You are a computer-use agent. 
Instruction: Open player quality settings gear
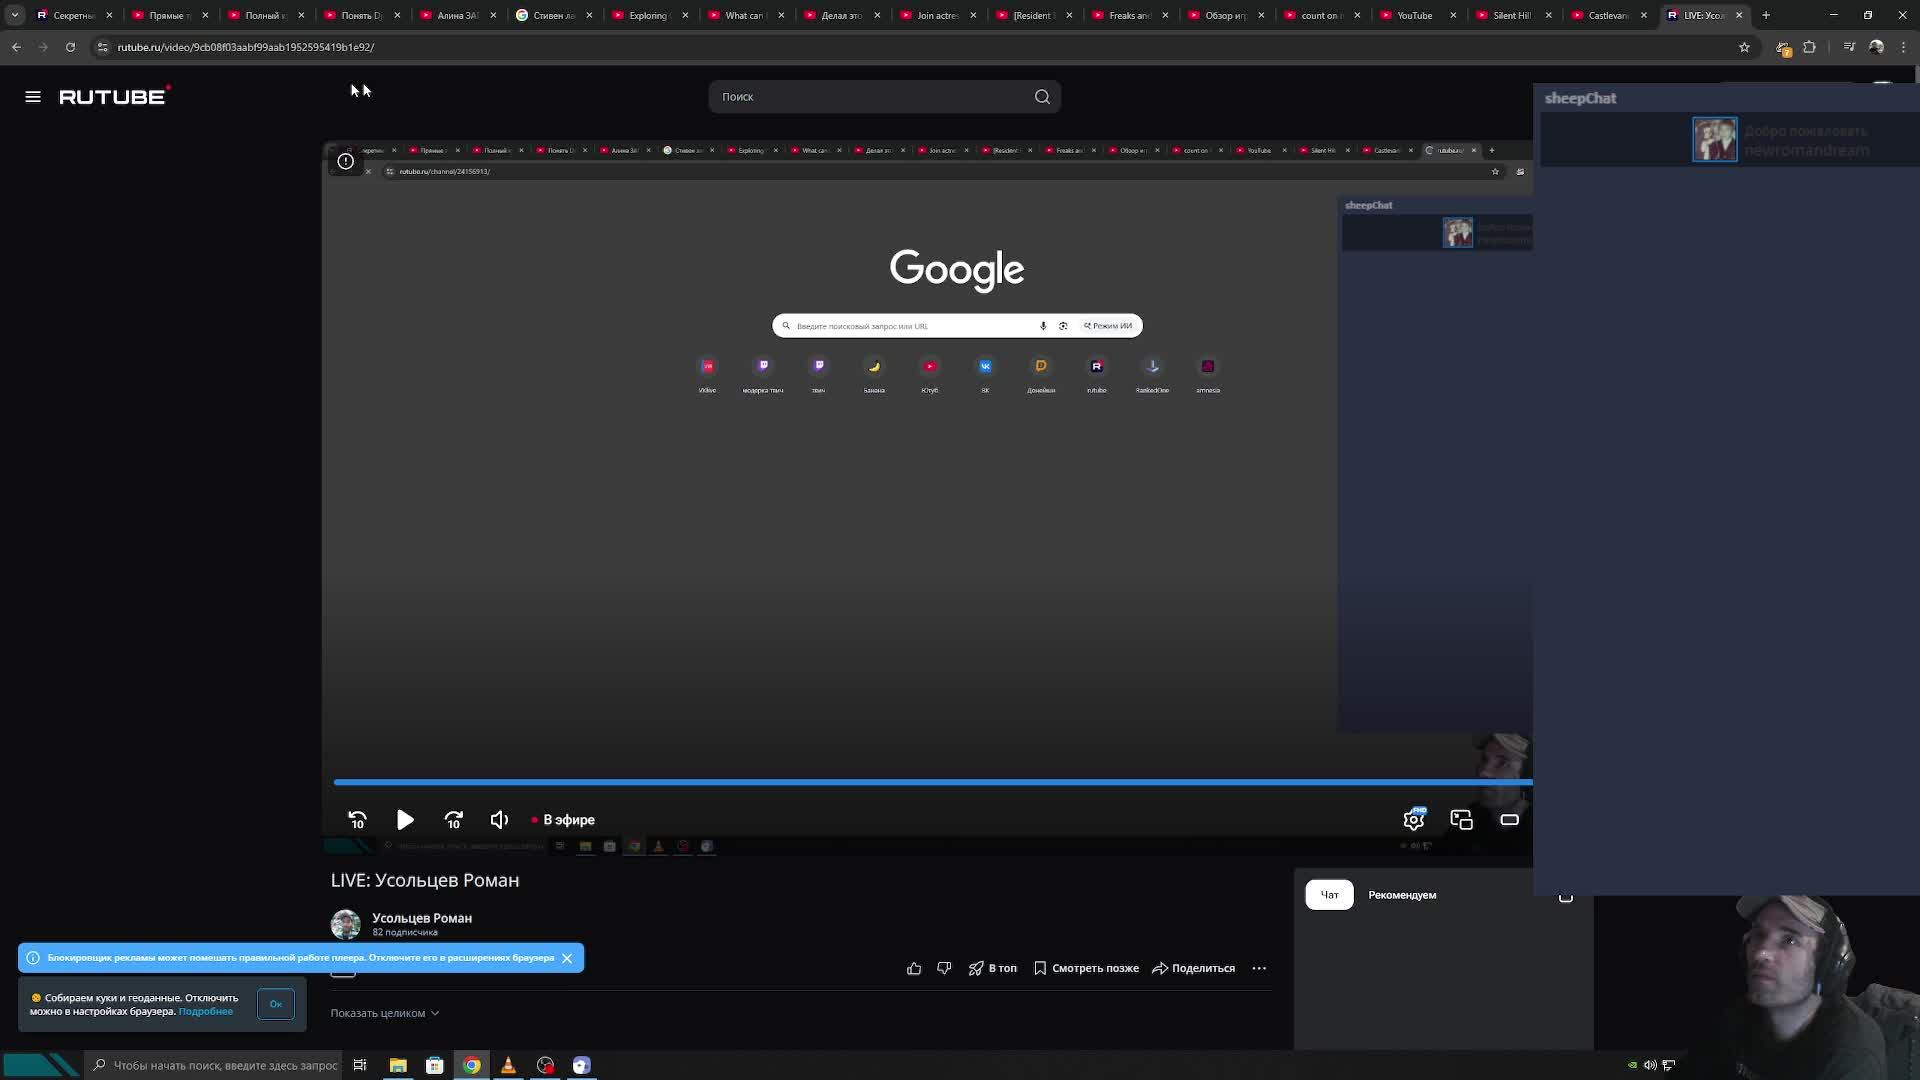1413,820
